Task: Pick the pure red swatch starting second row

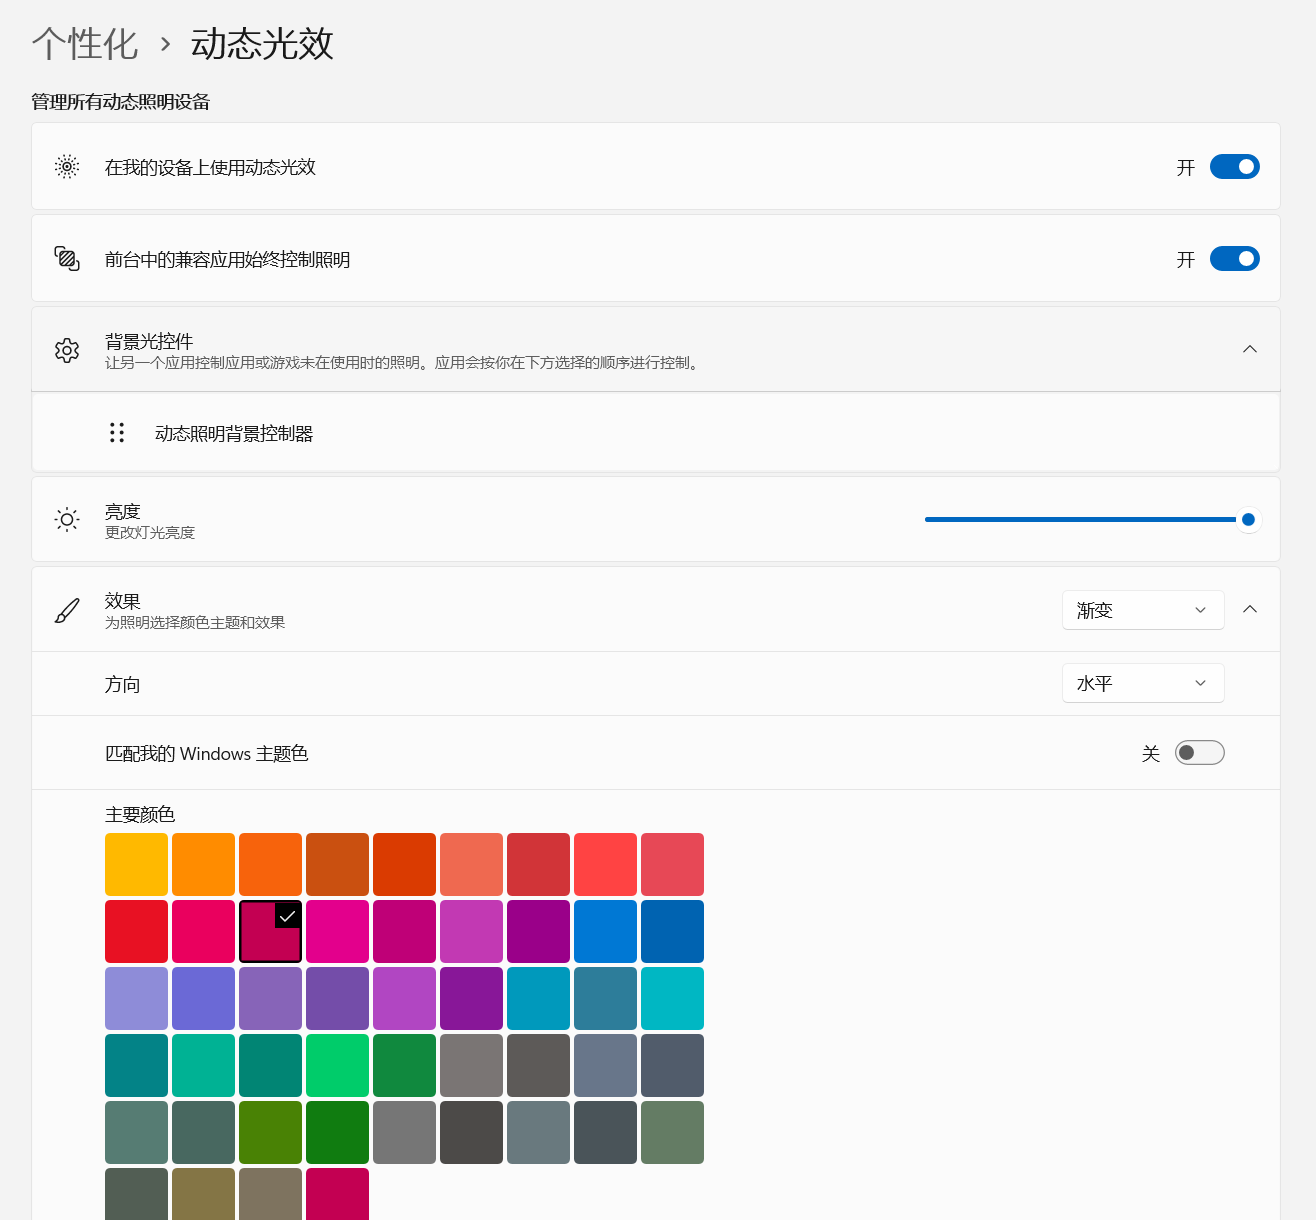Action: pyautogui.click(x=136, y=931)
